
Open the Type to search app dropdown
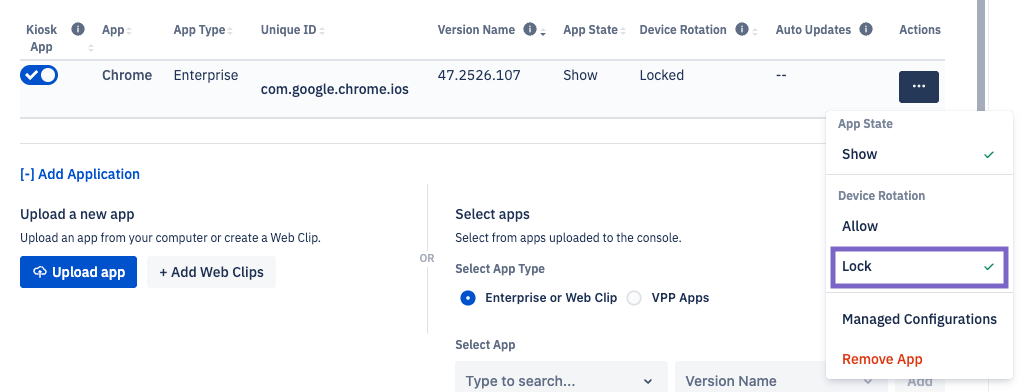pos(561,380)
